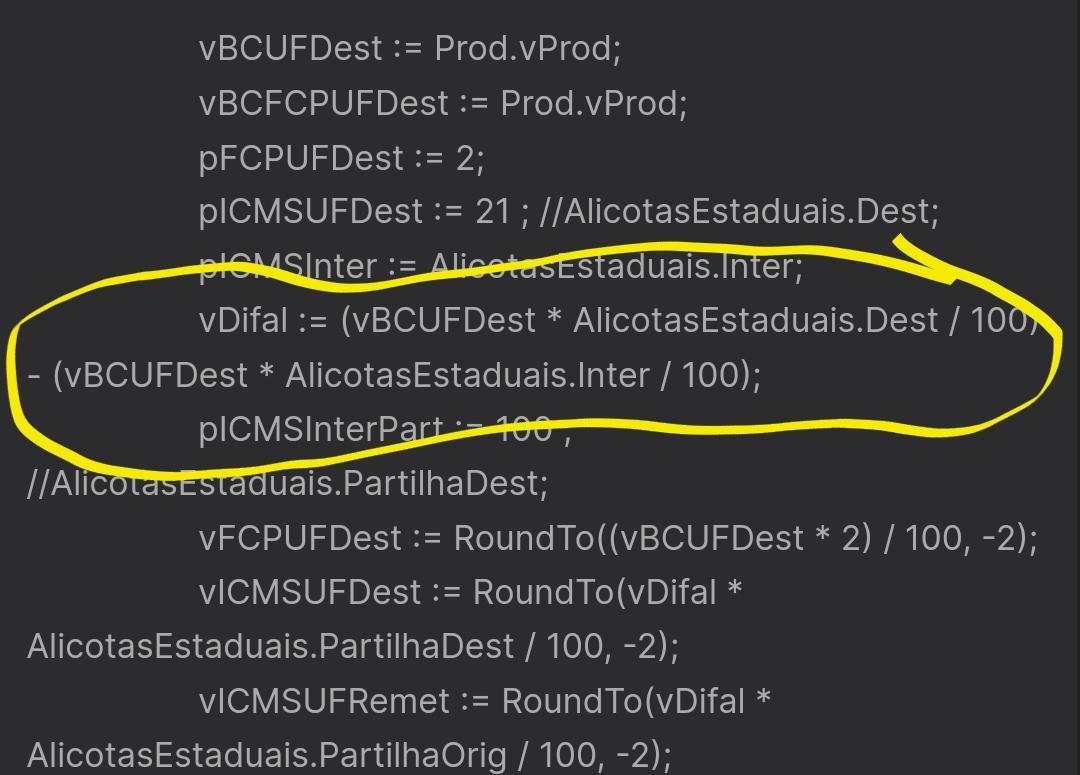1080x775 pixels.
Task: Click vICMSUFRemet variable name
Action: point(324,701)
